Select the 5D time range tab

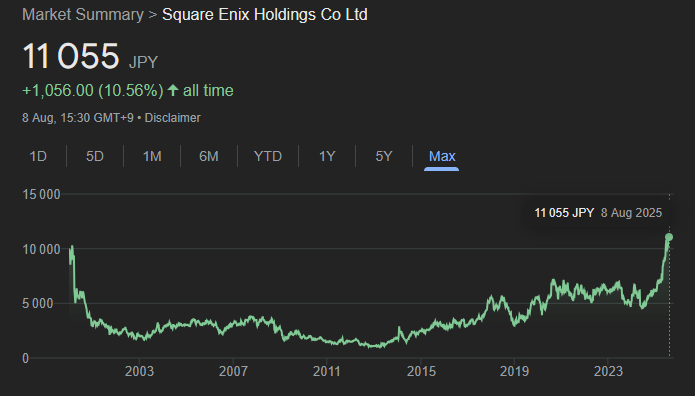95,156
